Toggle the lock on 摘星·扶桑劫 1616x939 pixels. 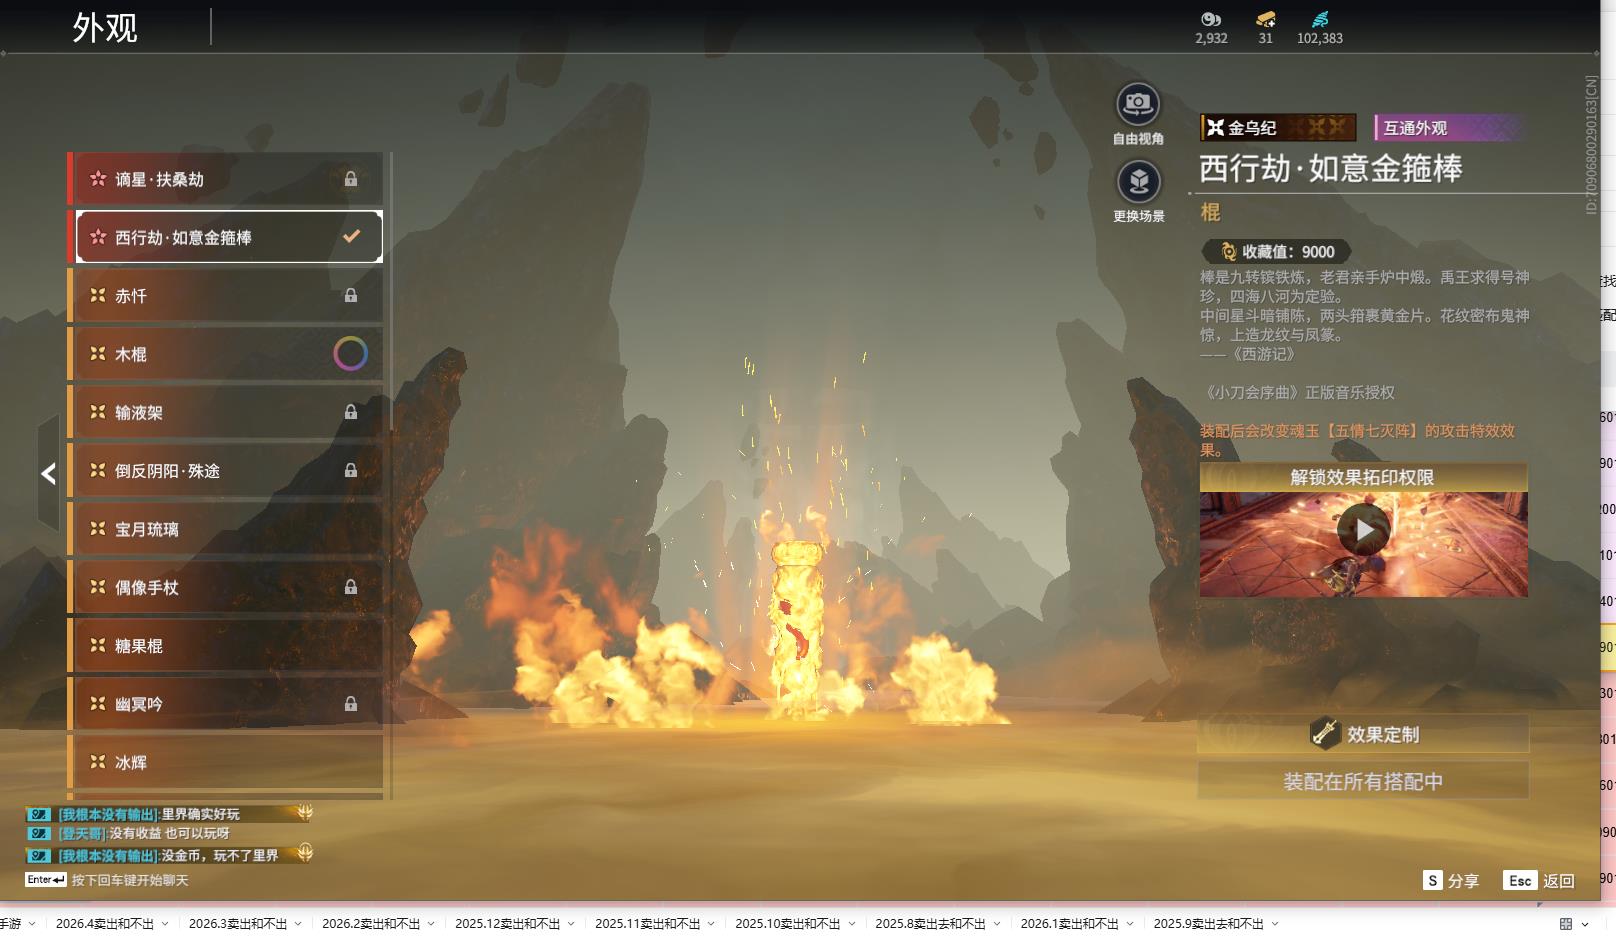point(351,179)
